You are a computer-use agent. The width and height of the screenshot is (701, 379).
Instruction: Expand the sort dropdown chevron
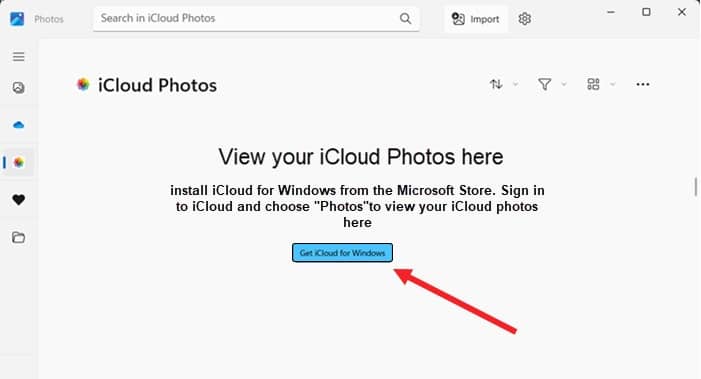515,84
